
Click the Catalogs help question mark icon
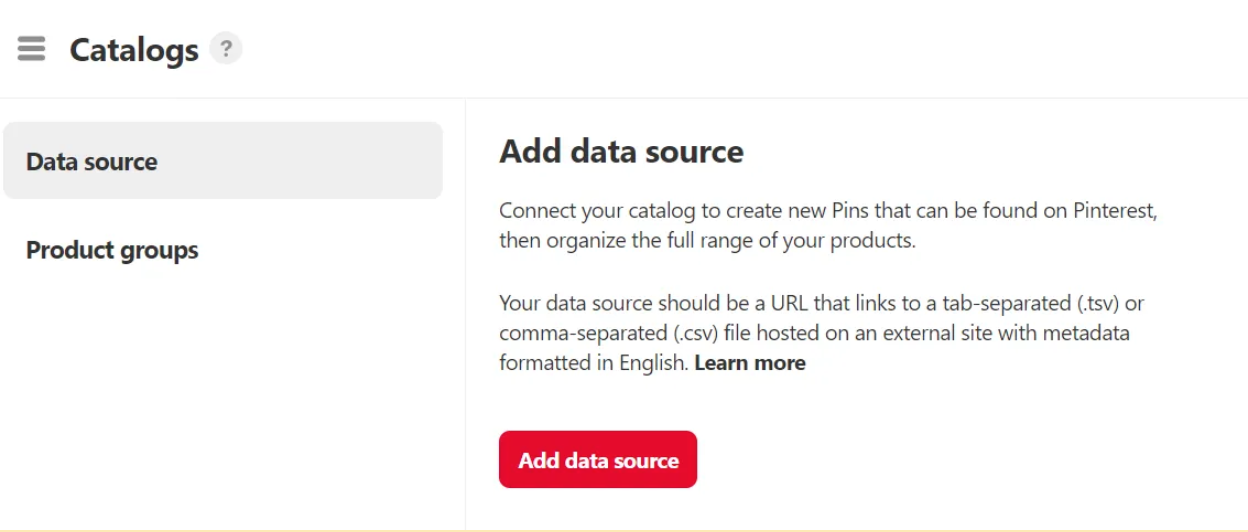226,48
